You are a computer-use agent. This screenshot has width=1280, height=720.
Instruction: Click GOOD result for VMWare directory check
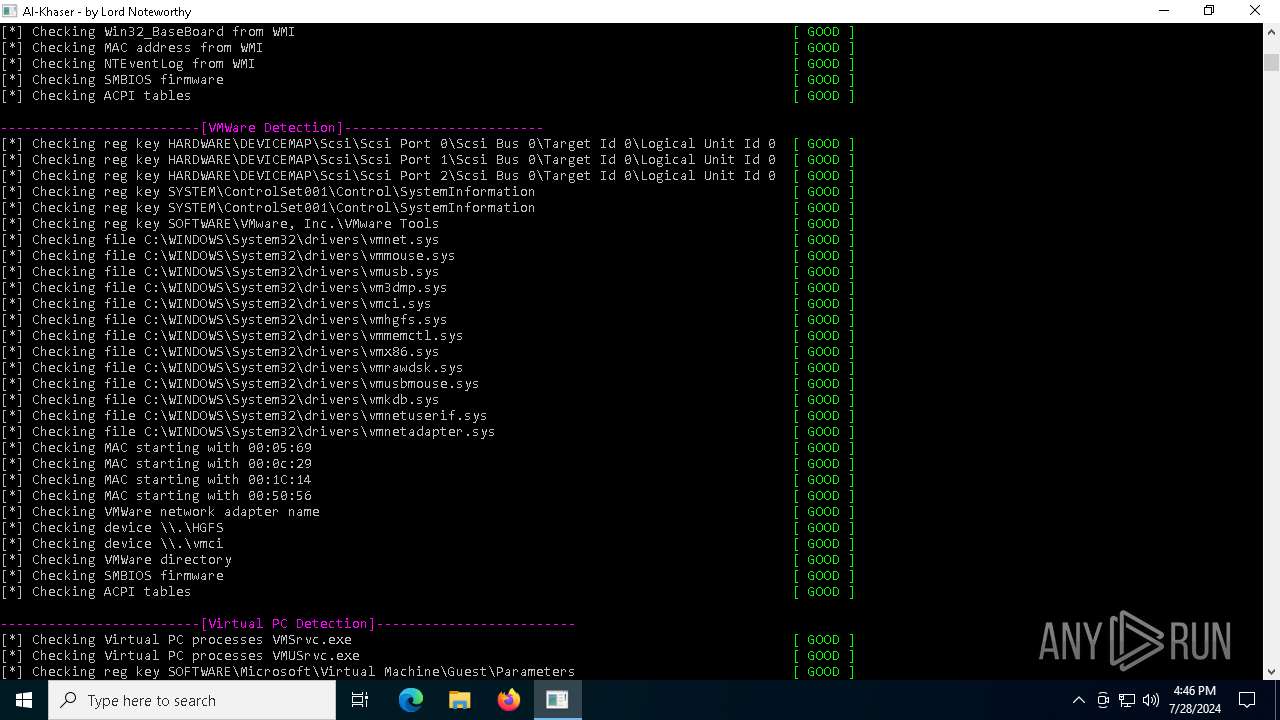(x=824, y=560)
